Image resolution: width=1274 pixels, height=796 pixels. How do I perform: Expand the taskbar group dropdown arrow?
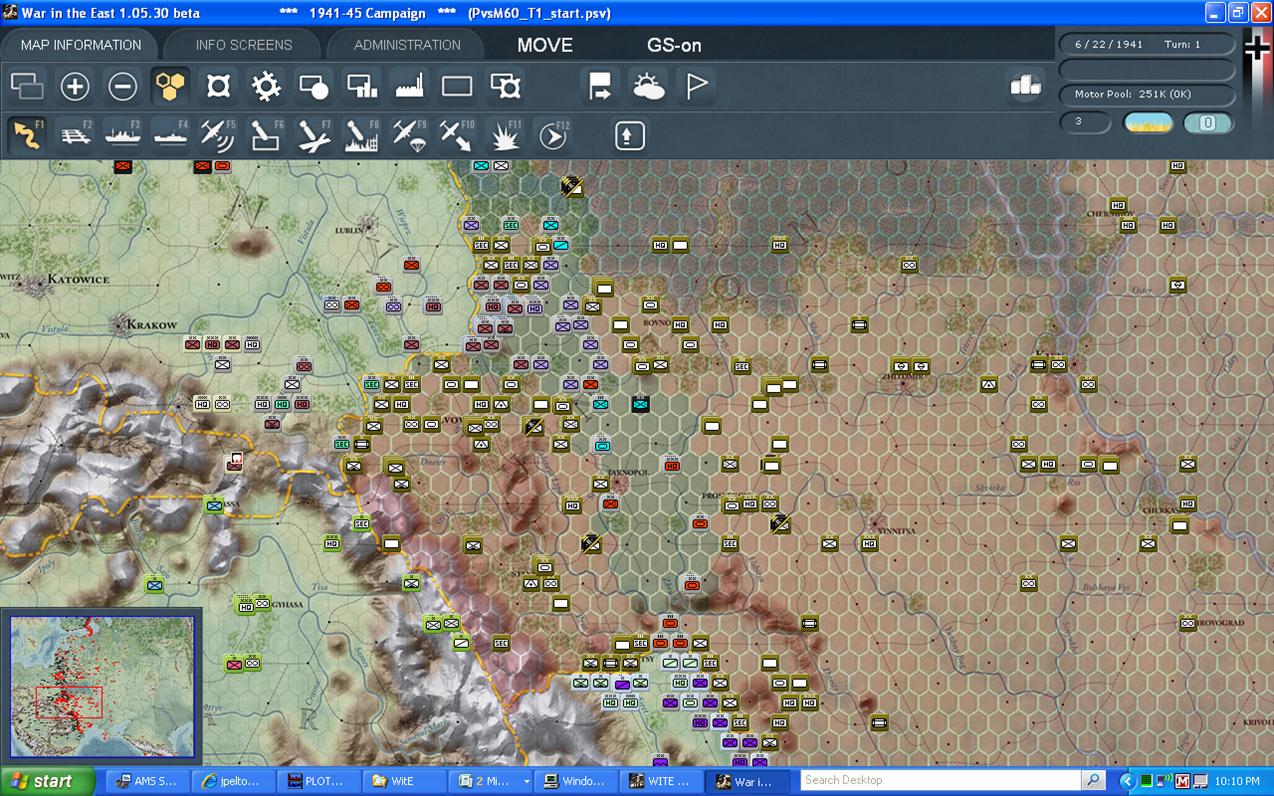point(526,781)
